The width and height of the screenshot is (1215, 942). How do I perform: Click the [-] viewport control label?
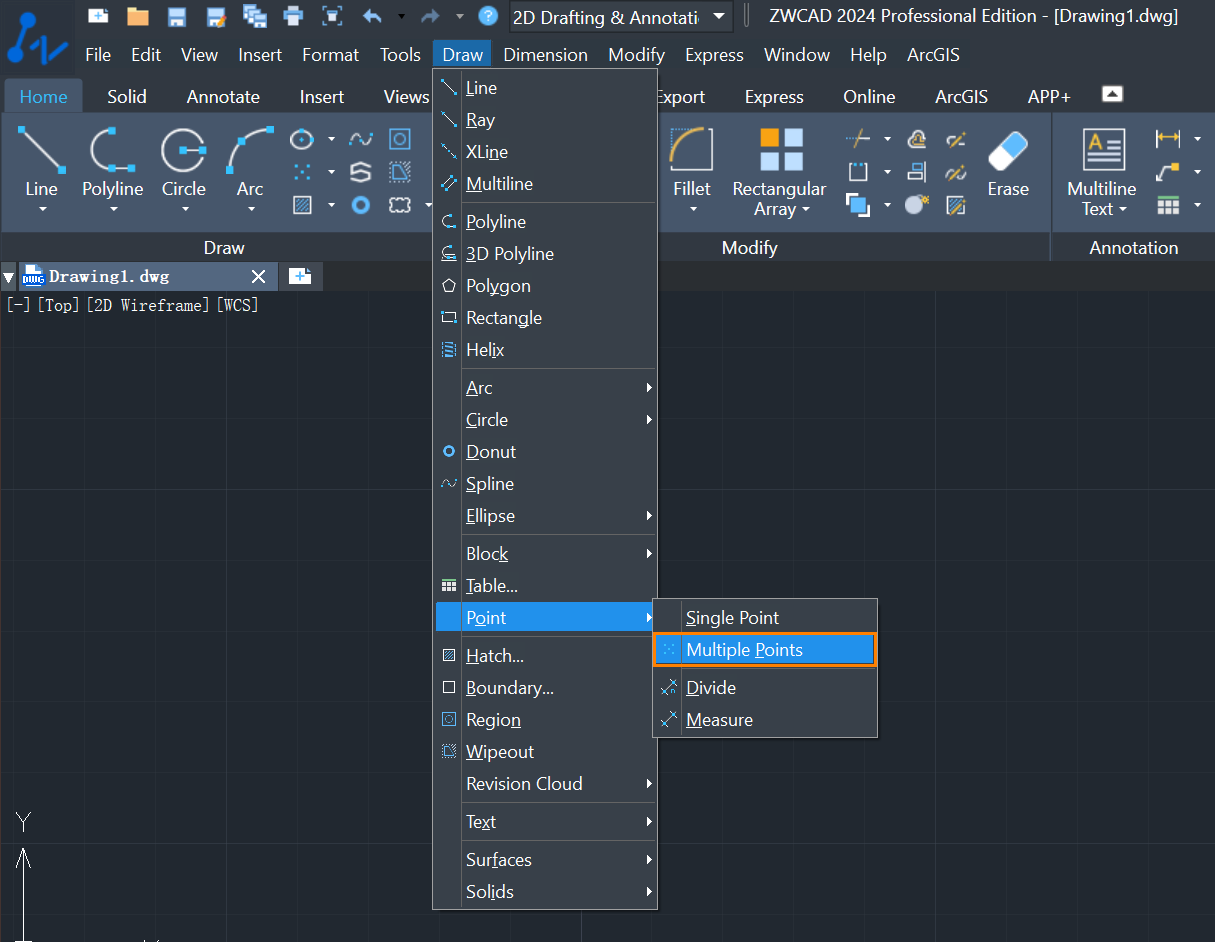(x=18, y=305)
